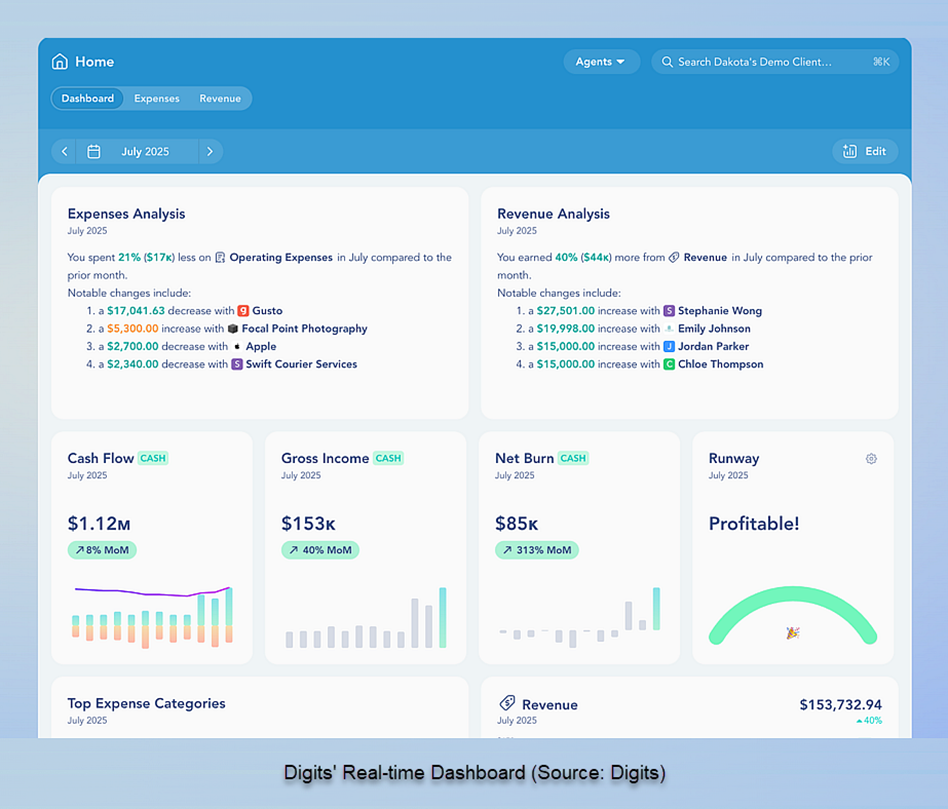Open the calendar date picker icon
The width and height of the screenshot is (948, 809).
[94, 151]
